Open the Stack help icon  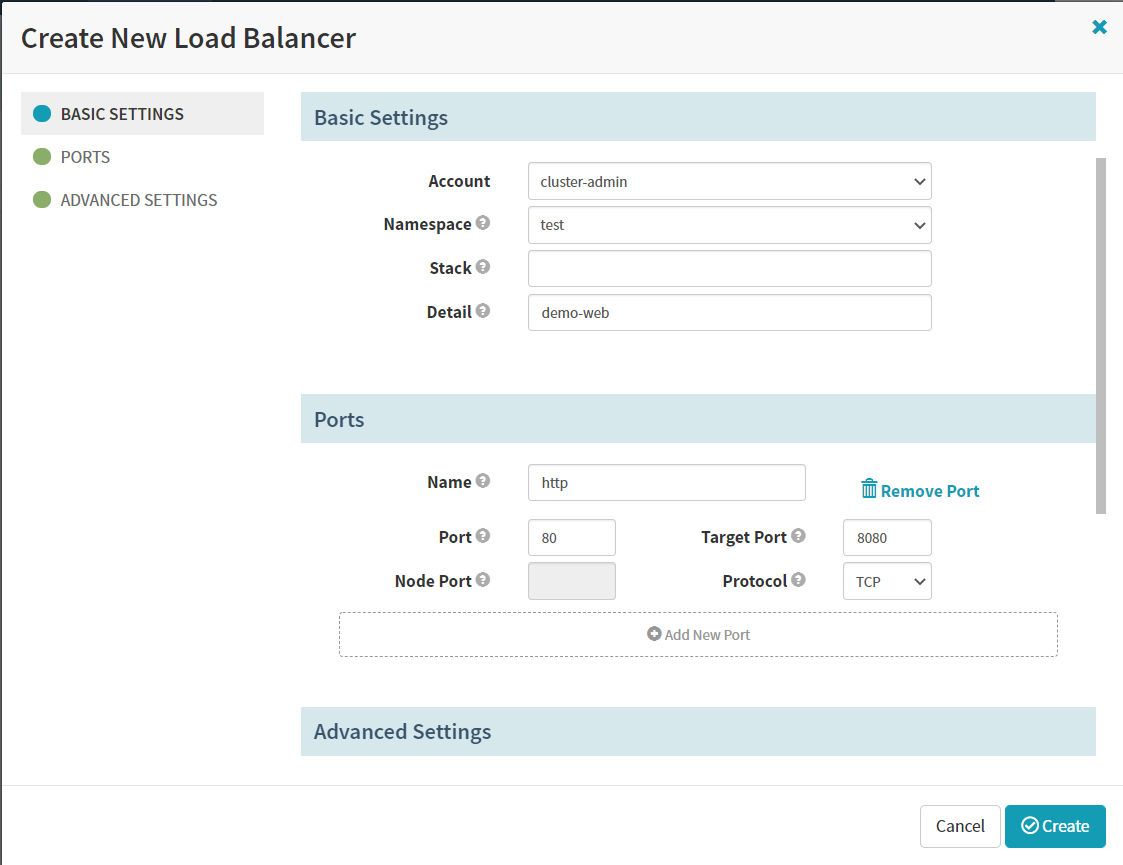coord(483,266)
